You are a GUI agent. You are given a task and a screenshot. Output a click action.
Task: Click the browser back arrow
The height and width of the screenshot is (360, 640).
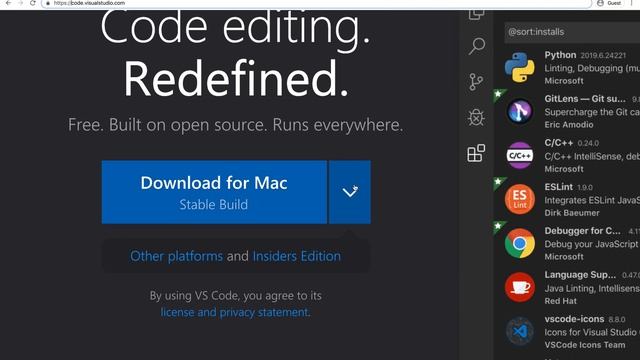click(8, 3)
